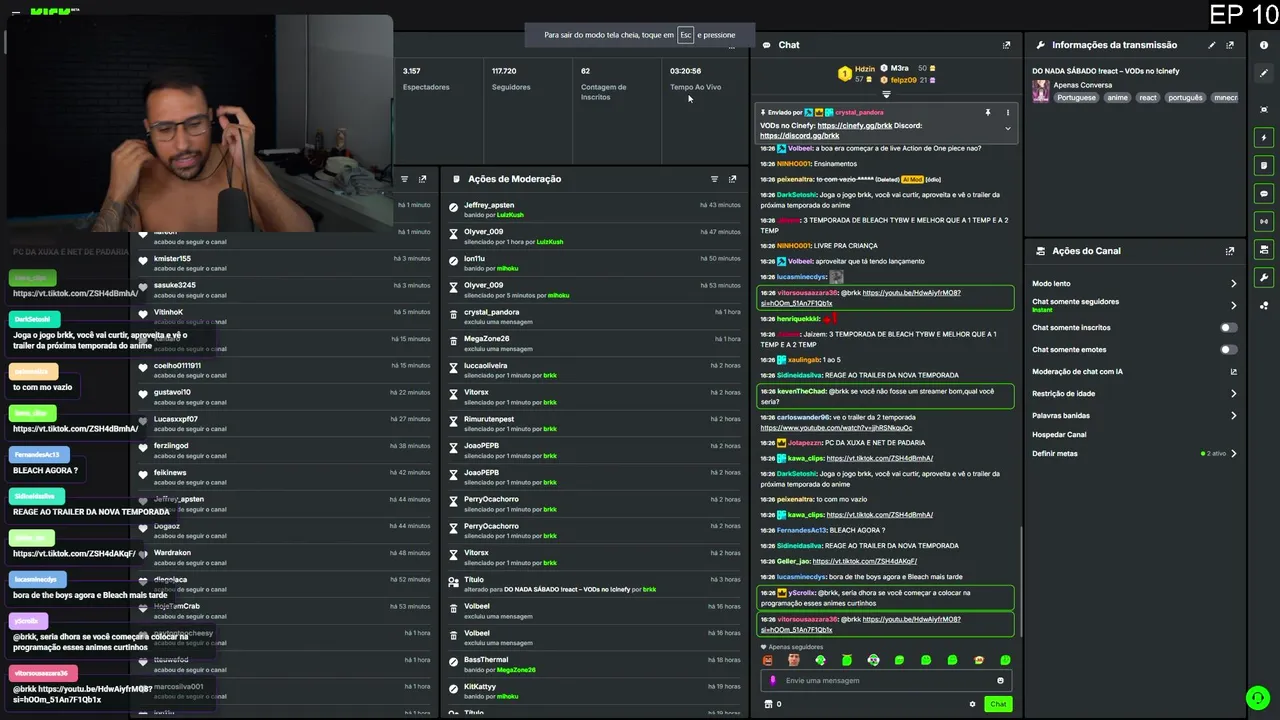
Task: Click MegaZone26 moderation entry
Action: tap(595, 343)
